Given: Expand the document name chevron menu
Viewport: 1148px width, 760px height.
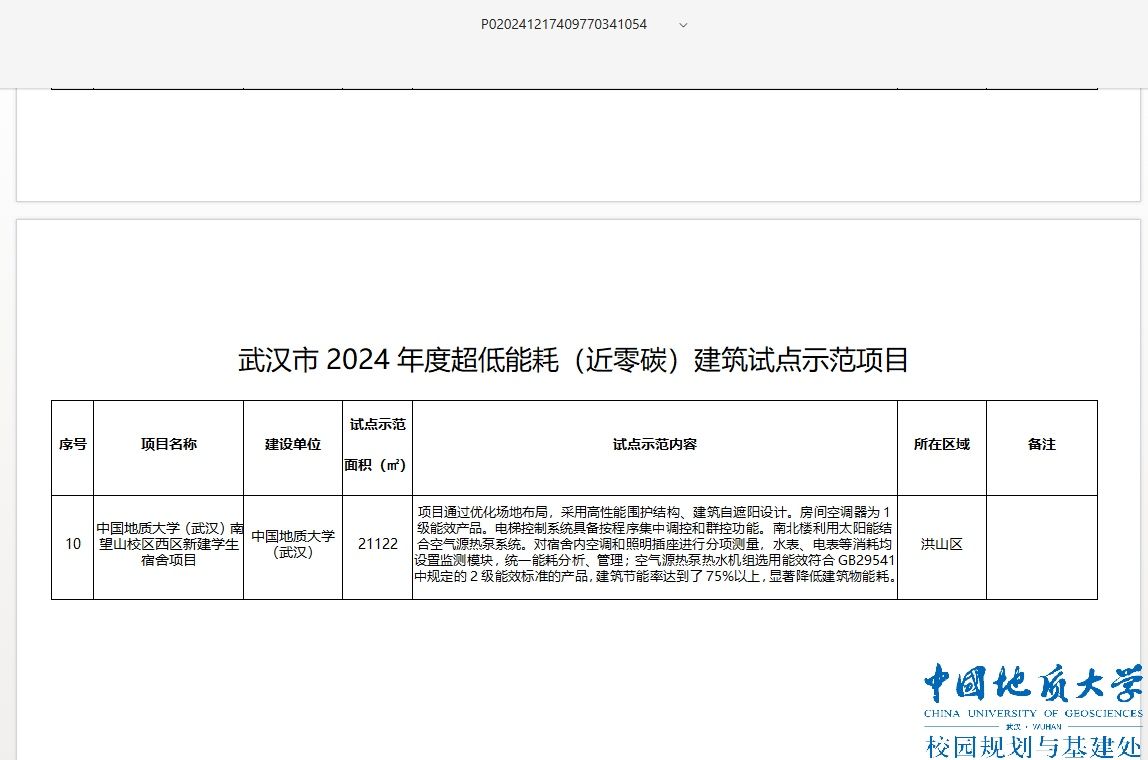Looking at the screenshot, I should tap(683, 25).
